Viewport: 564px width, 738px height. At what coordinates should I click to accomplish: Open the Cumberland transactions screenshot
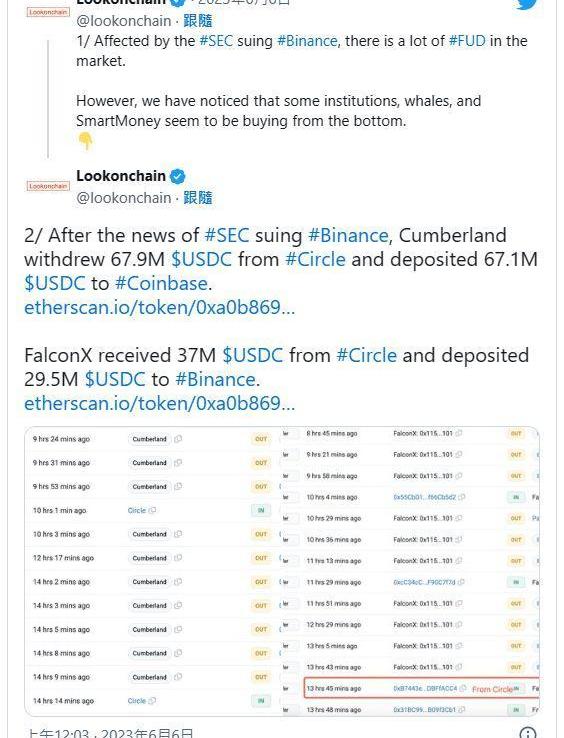point(153,571)
